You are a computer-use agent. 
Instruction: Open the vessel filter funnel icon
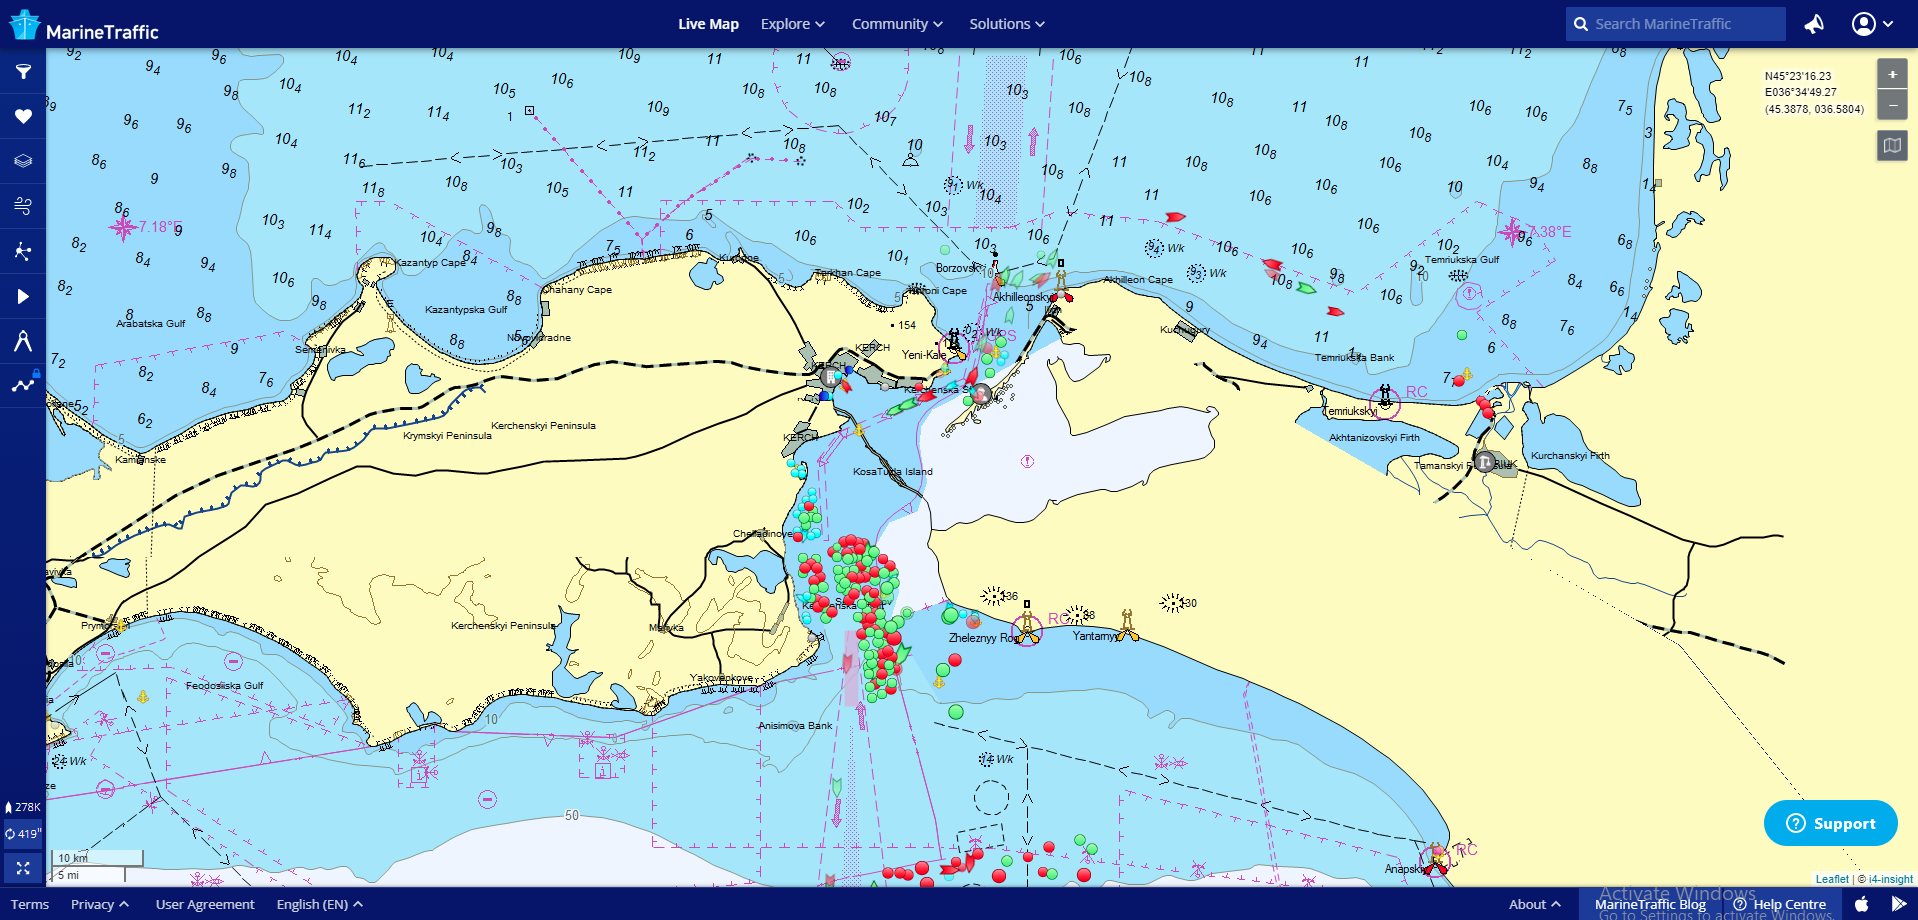tap(23, 72)
